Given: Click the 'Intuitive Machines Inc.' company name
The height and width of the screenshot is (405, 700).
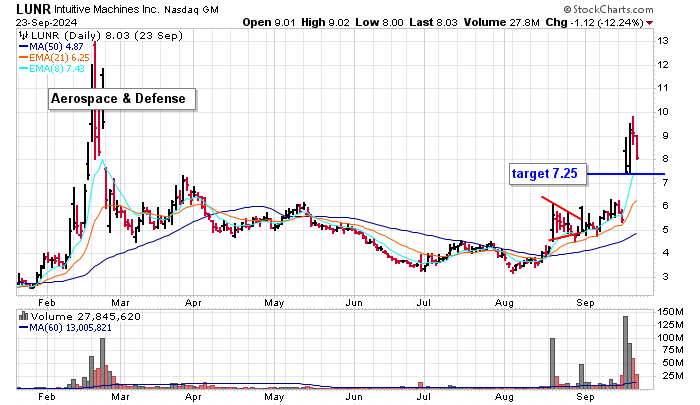Looking at the screenshot, I should tap(107, 9).
